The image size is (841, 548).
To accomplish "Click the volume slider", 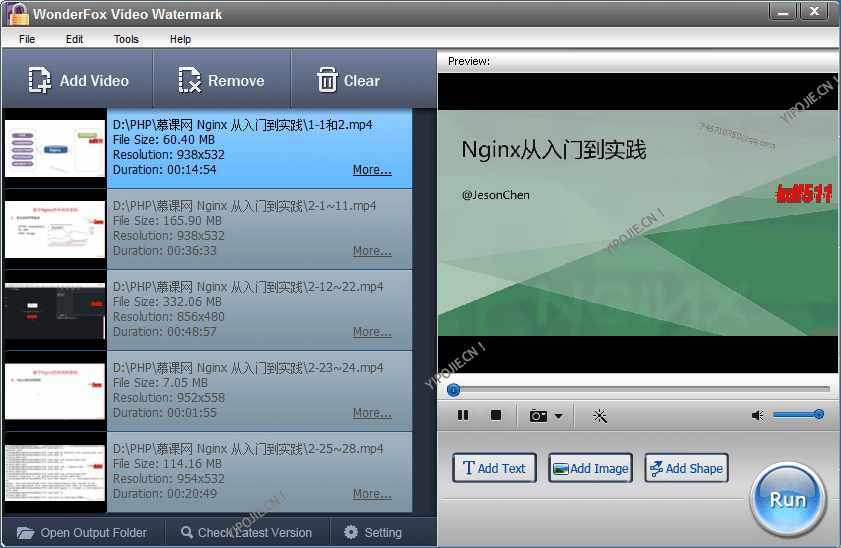I will point(797,415).
